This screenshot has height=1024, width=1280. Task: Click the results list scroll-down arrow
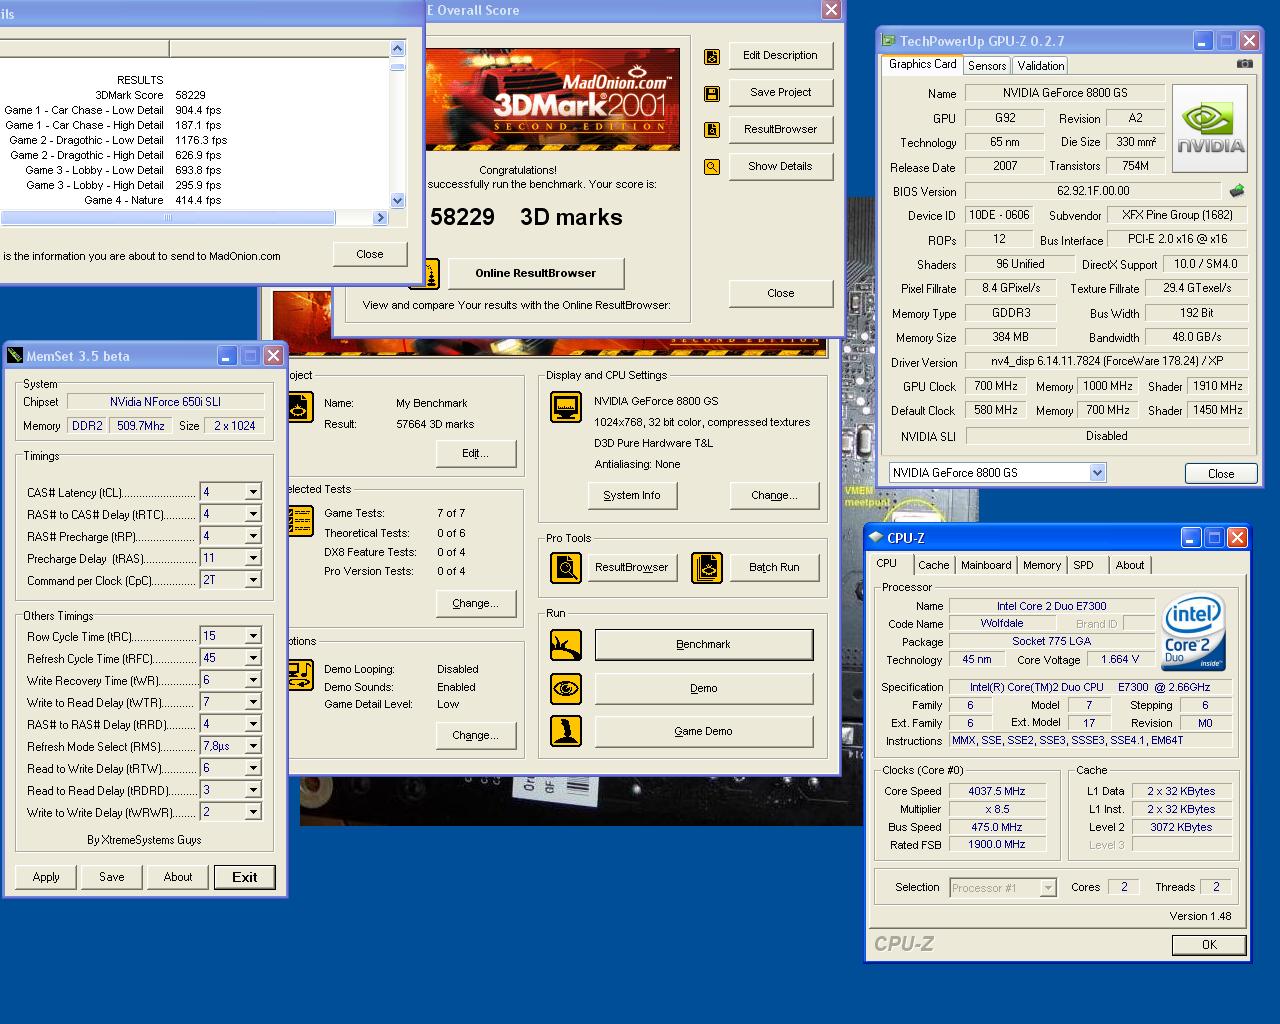click(397, 200)
